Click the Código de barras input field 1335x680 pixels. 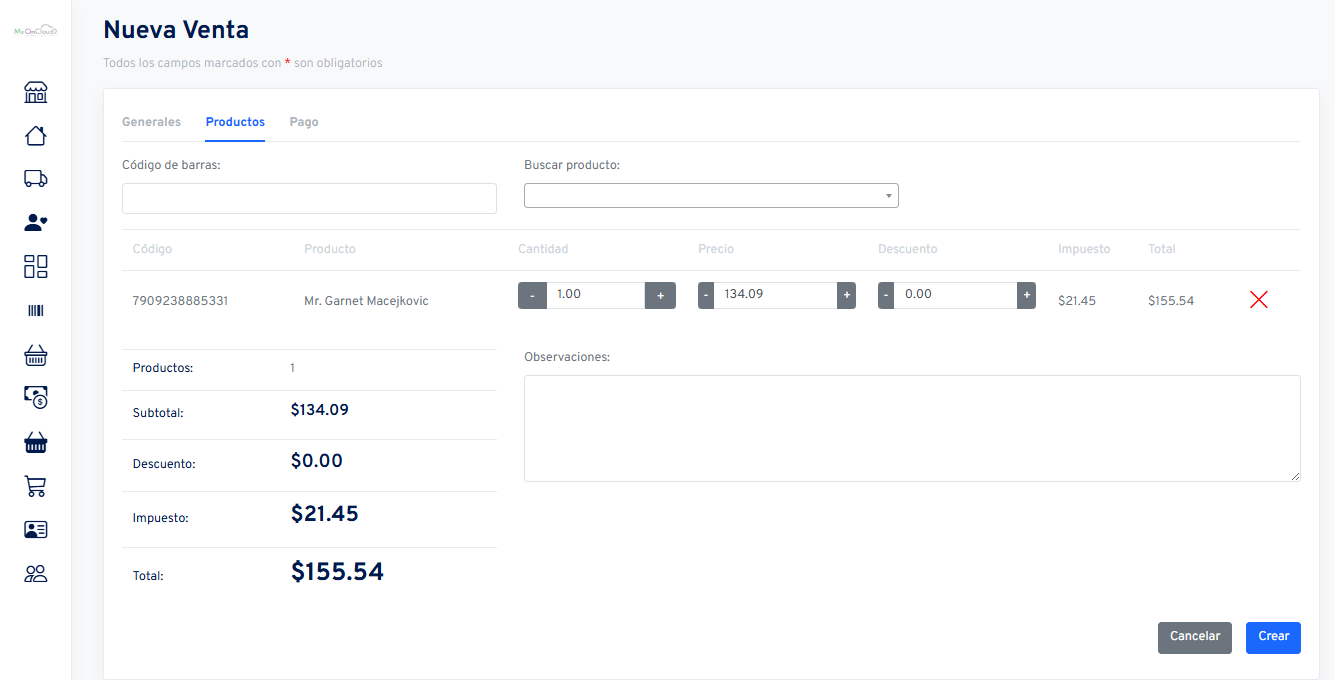tap(309, 198)
